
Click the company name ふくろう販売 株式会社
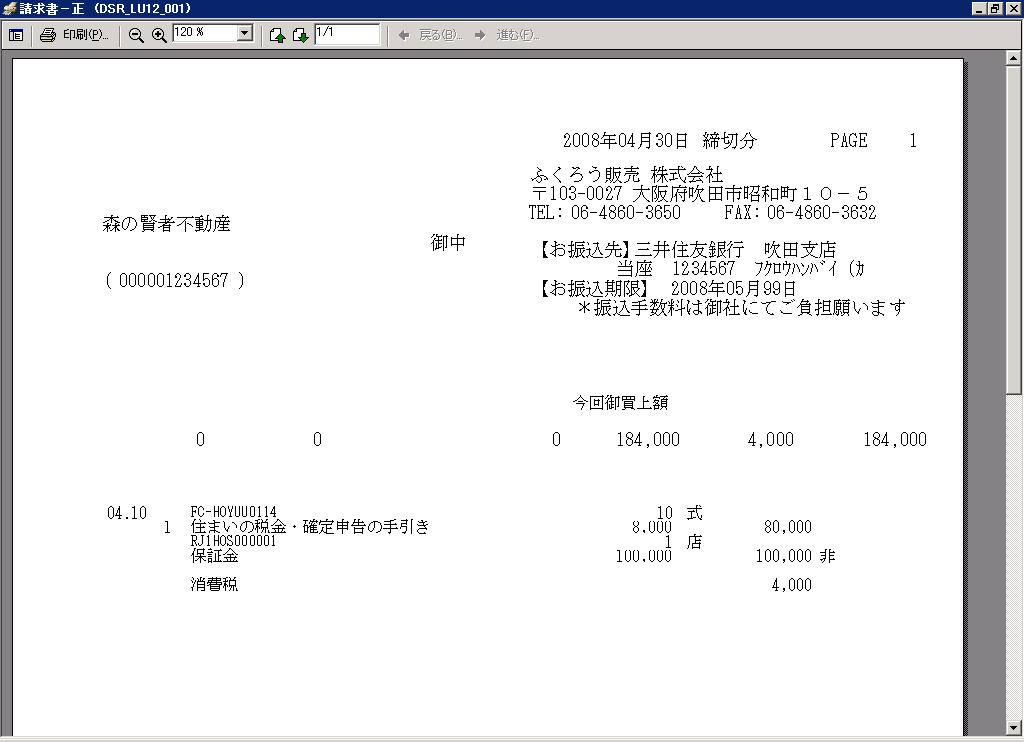[628, 174]
